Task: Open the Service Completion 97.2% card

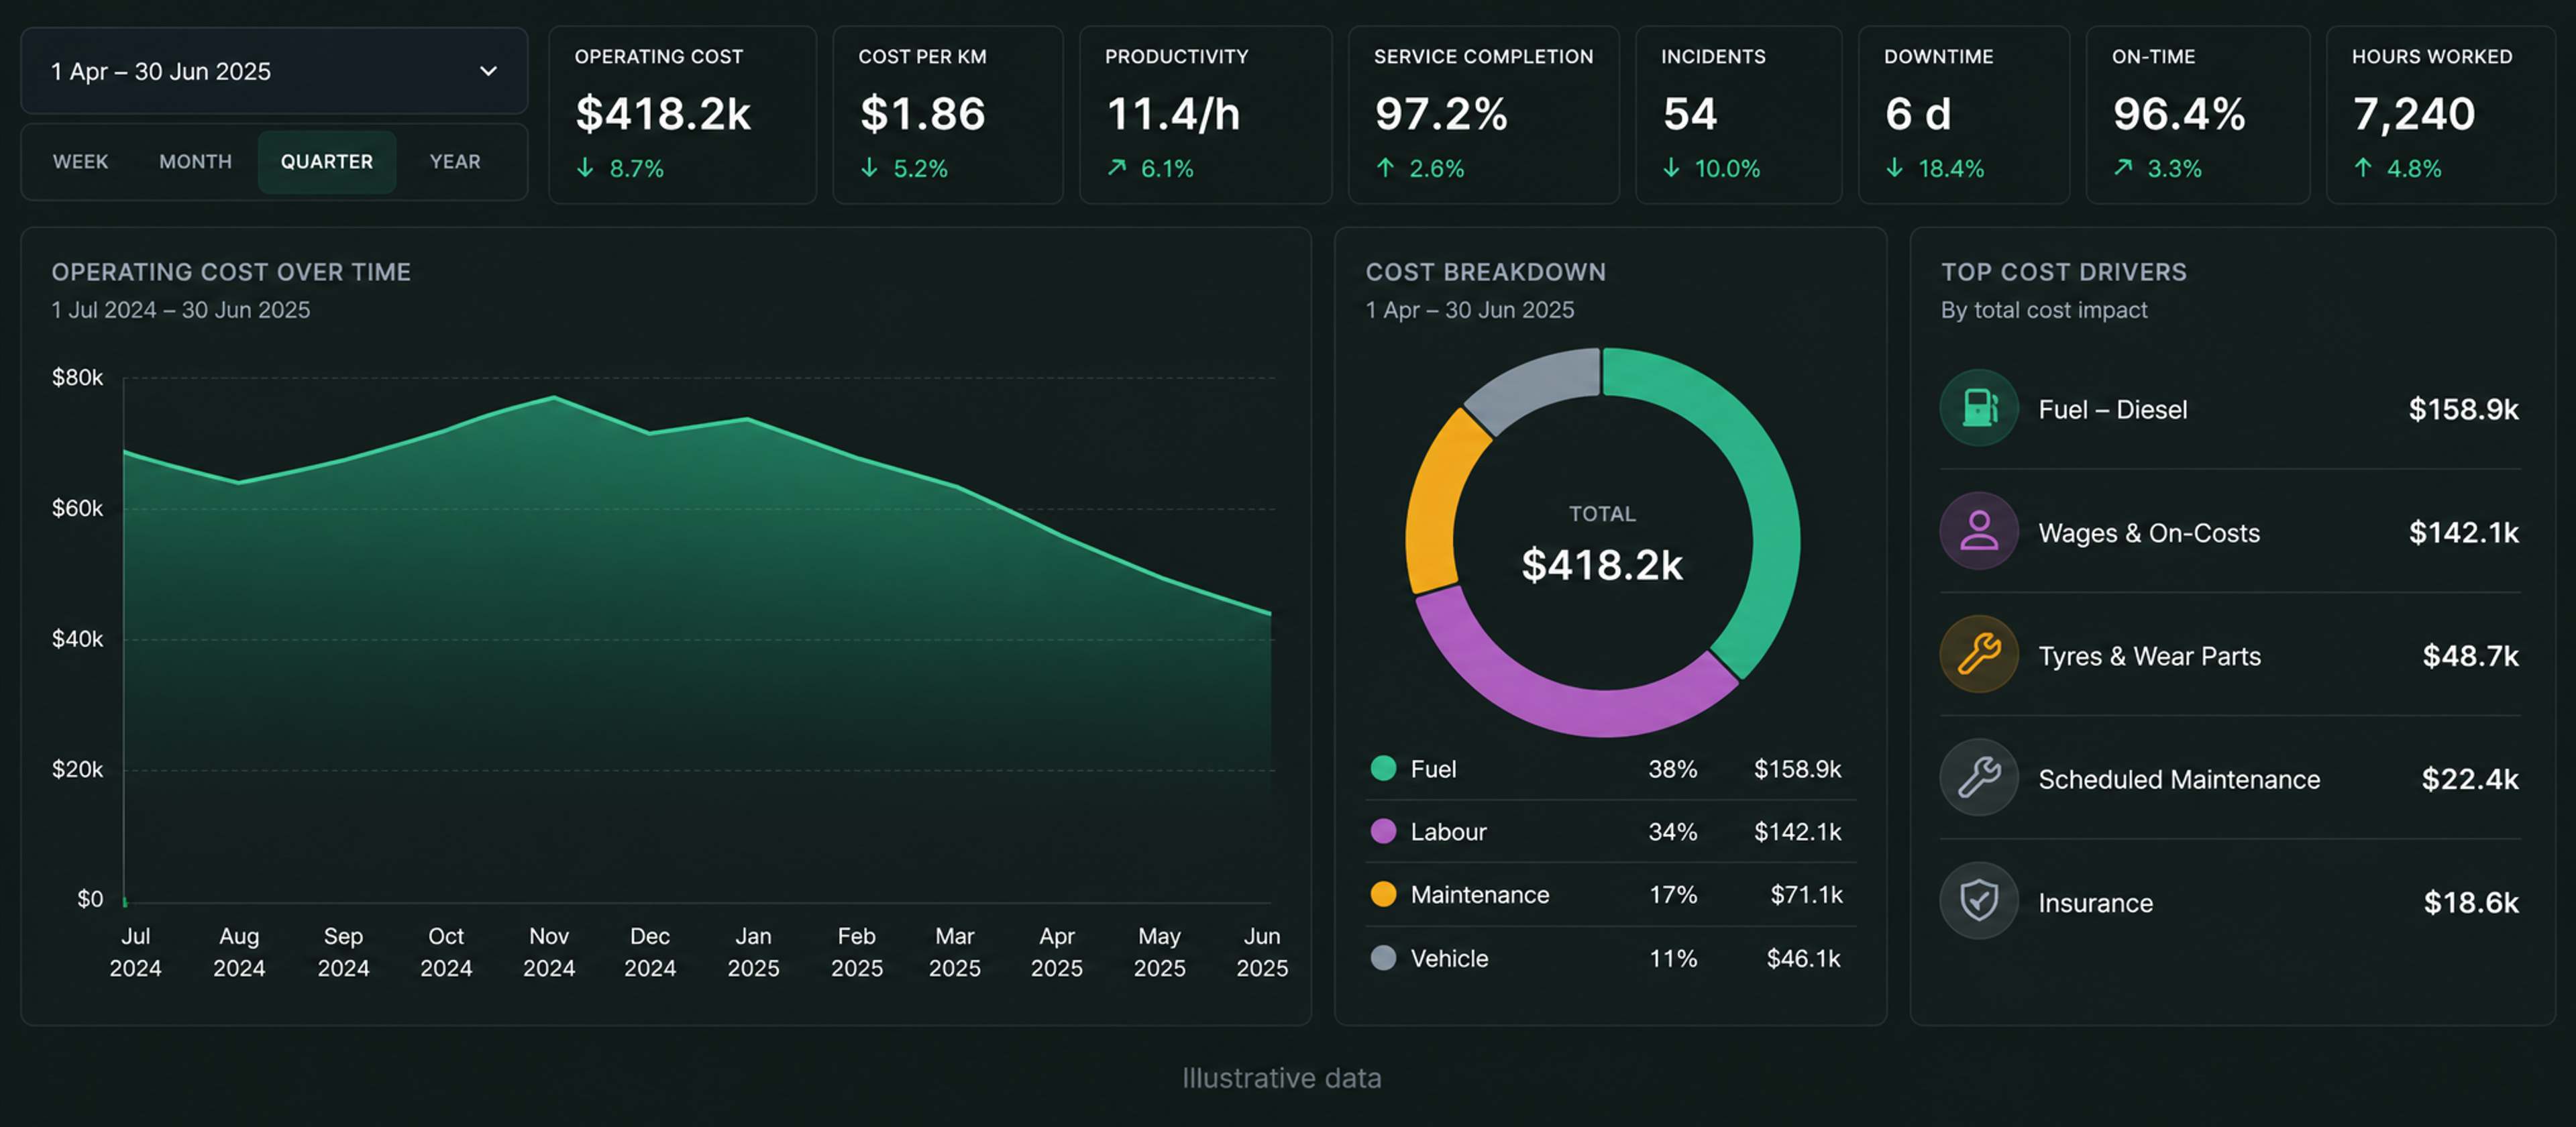Action: 1483,115
